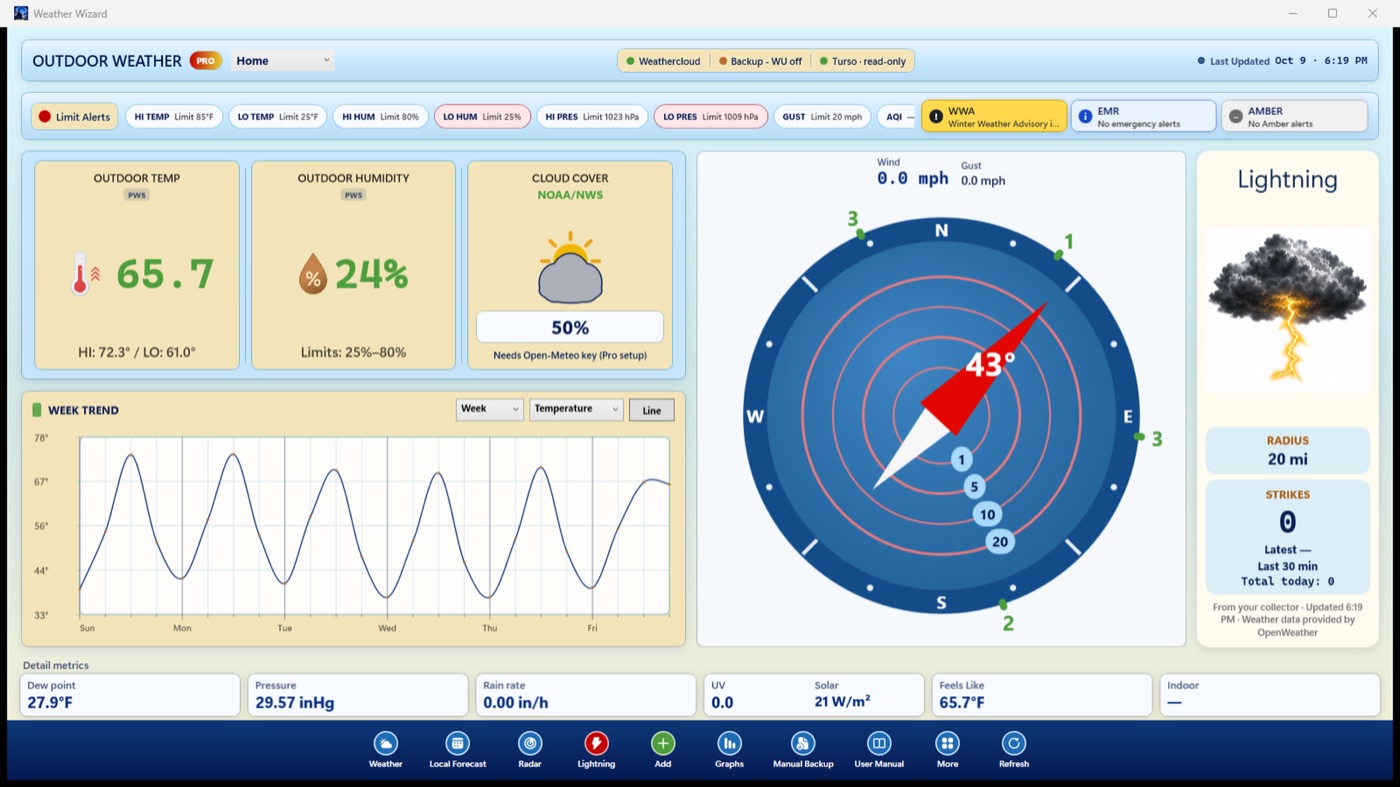Click the Weather Wizard title bar icon
The height and width of the screenshot is (787, 1400).
point(21,13)
